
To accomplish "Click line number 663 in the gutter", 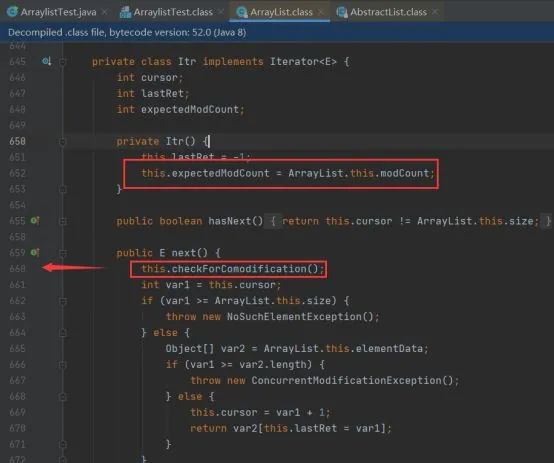I will (17, 317).
